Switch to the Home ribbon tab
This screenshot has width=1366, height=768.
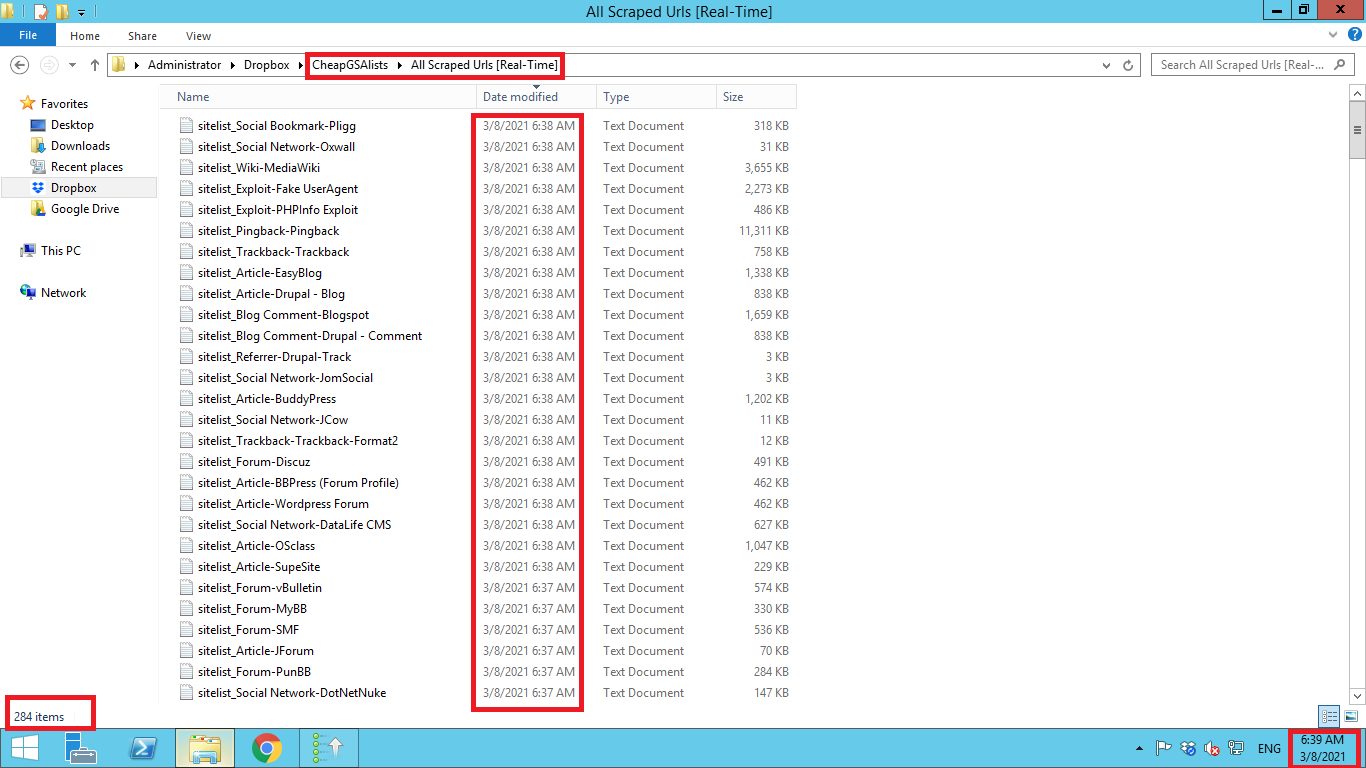pos(85,36)
